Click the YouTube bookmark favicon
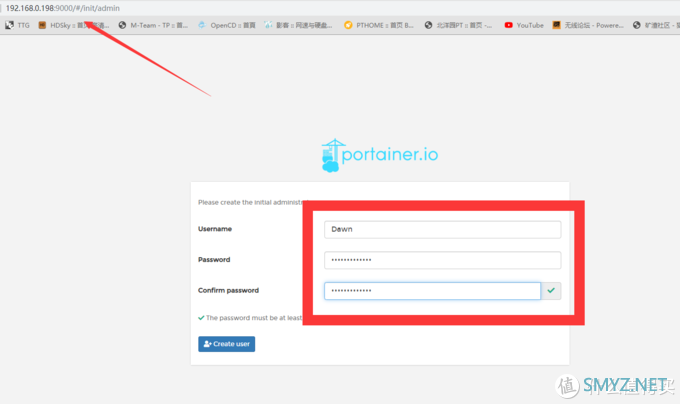680x404 pixels. coord(508,25)
